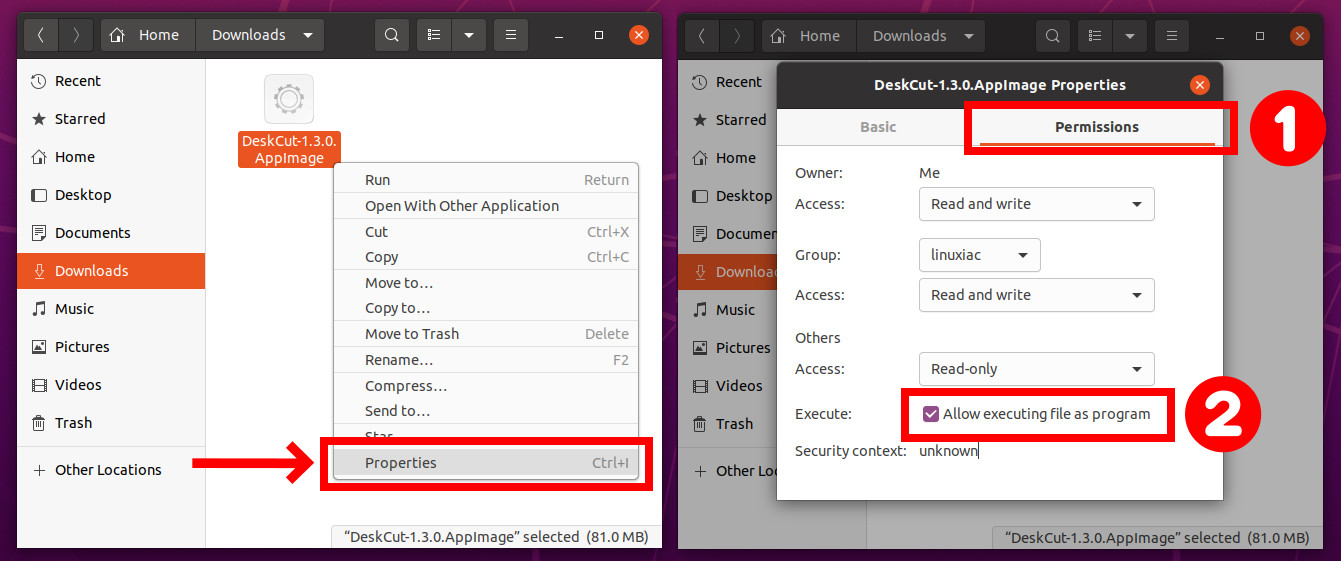
Task: Choose Open With Other Application
Action: (x=485, y=206)
